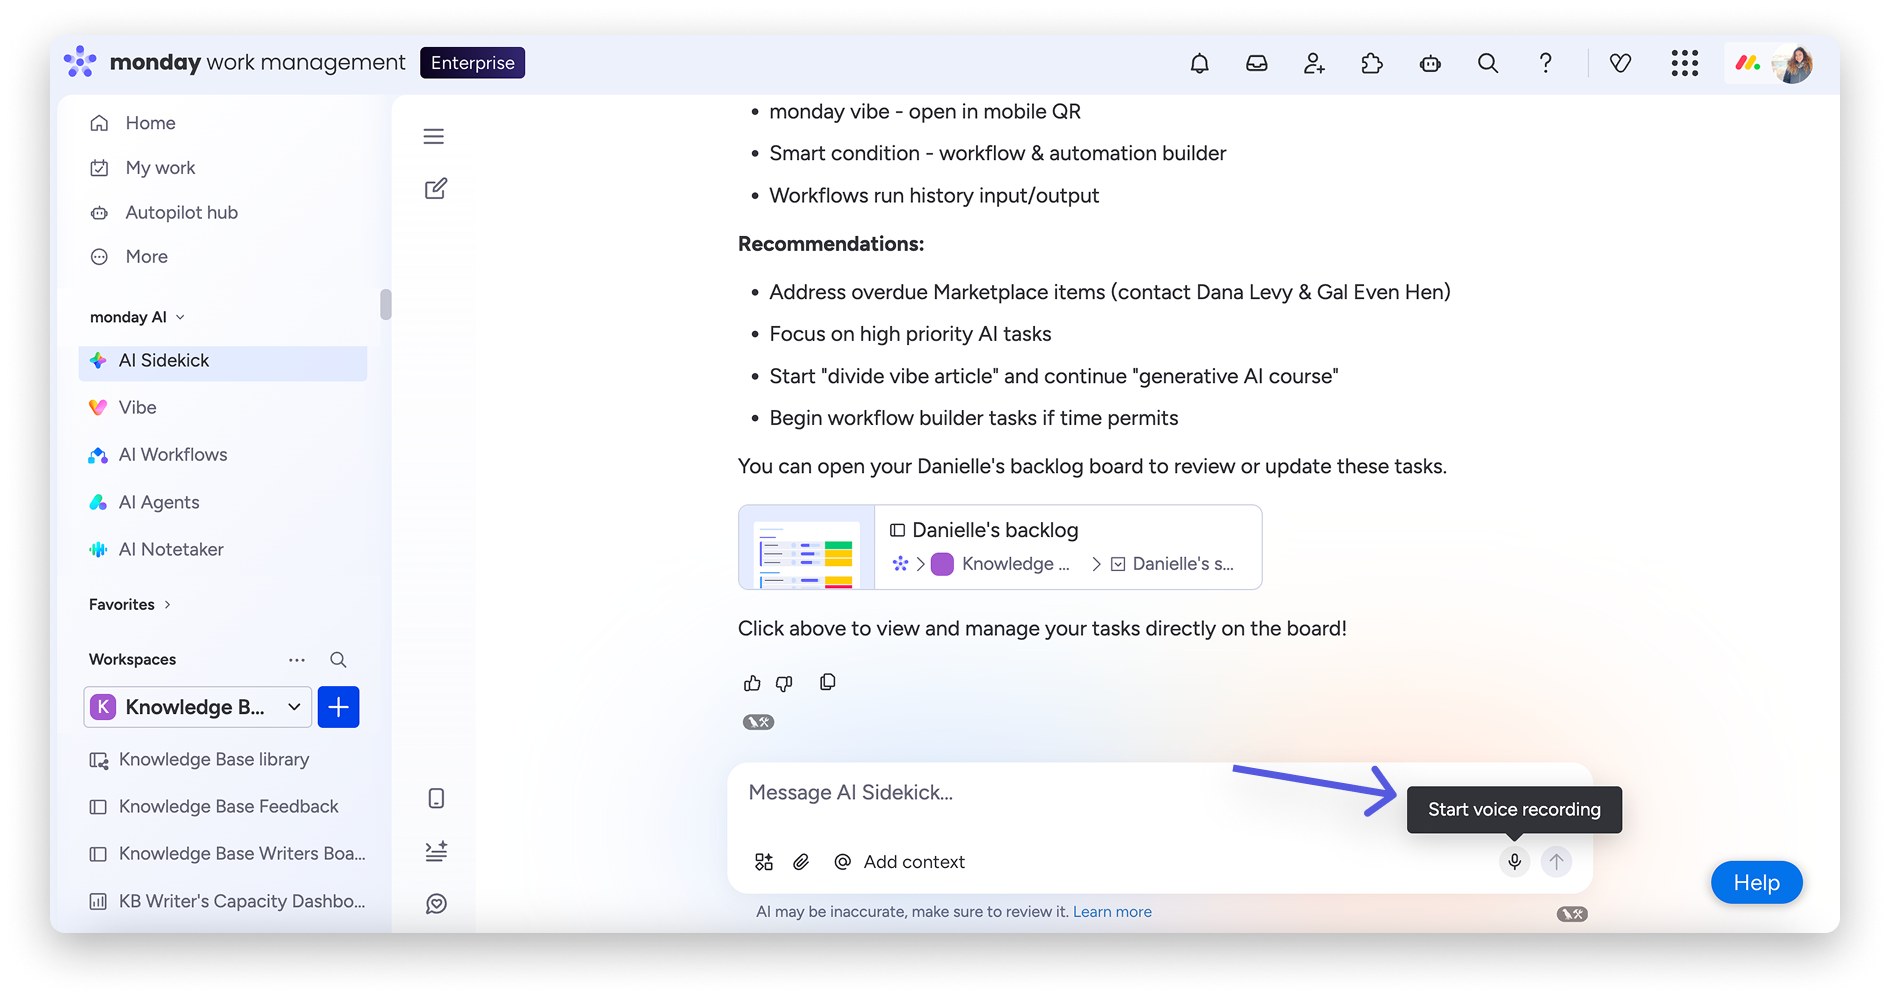Click the add-list icon in chat rail

436,851
